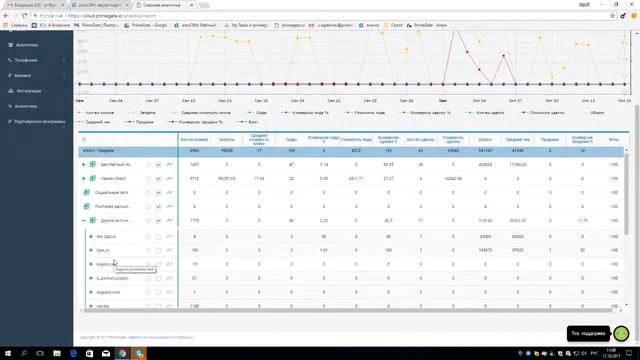Image resolution: width=640 pixels, height=360 pixels.
Task: Click group icon of Социальные сети row
Action: click(x=87, y=192)
